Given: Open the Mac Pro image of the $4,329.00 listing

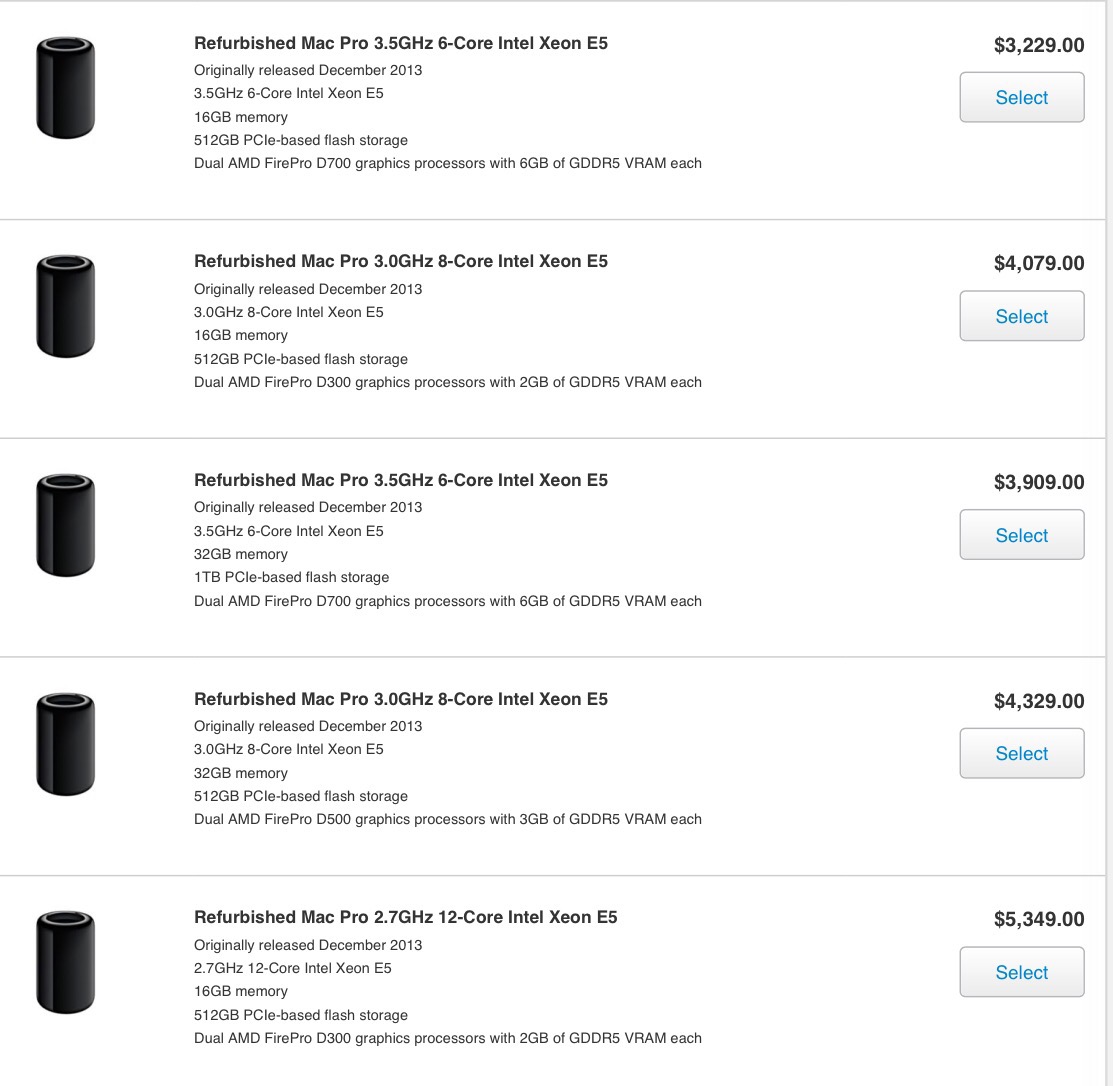Looking at the screenshot, I should (65, 744).
